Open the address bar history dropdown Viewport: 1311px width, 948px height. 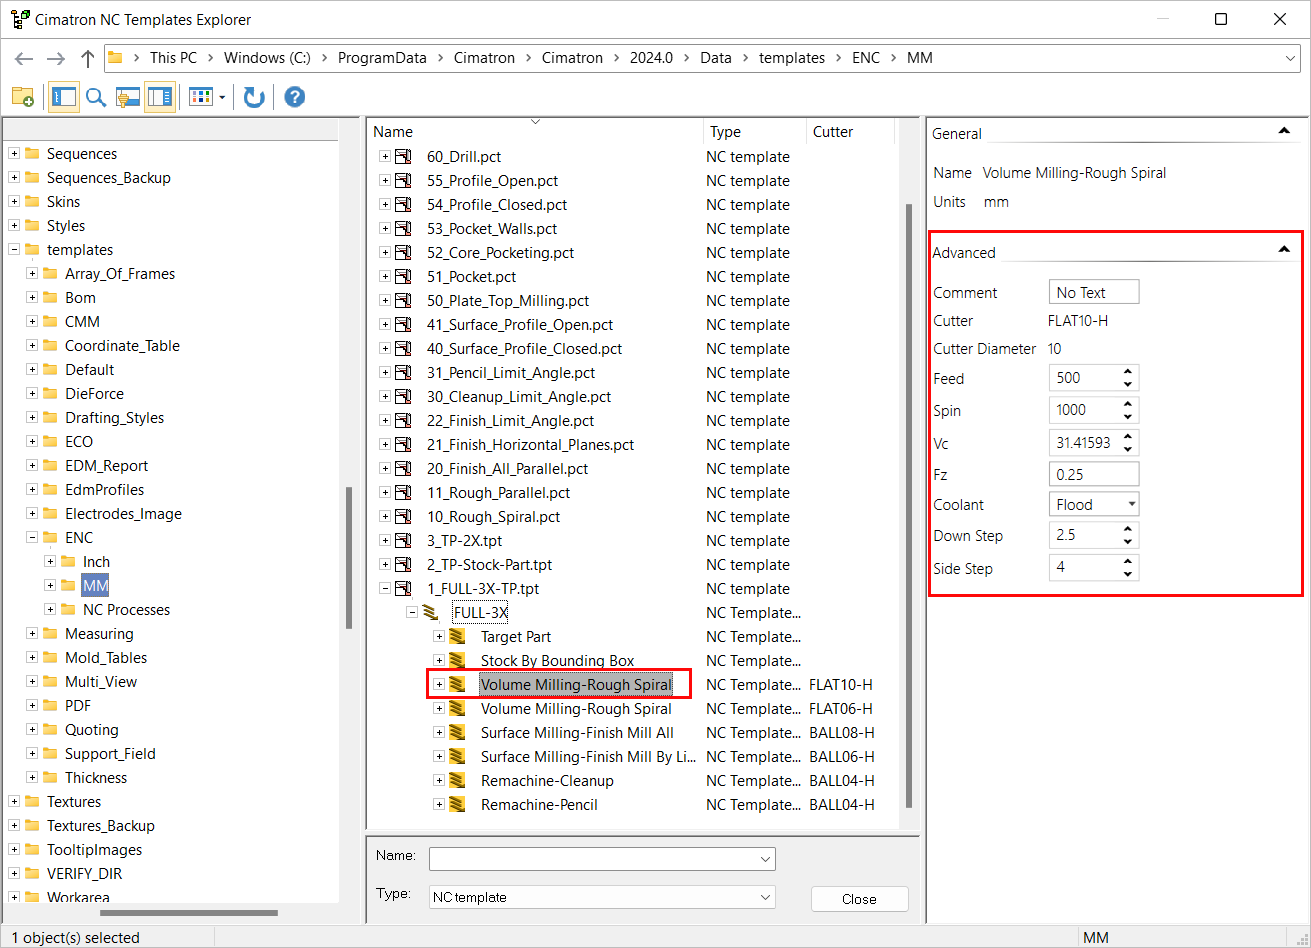click(1290, 58)
